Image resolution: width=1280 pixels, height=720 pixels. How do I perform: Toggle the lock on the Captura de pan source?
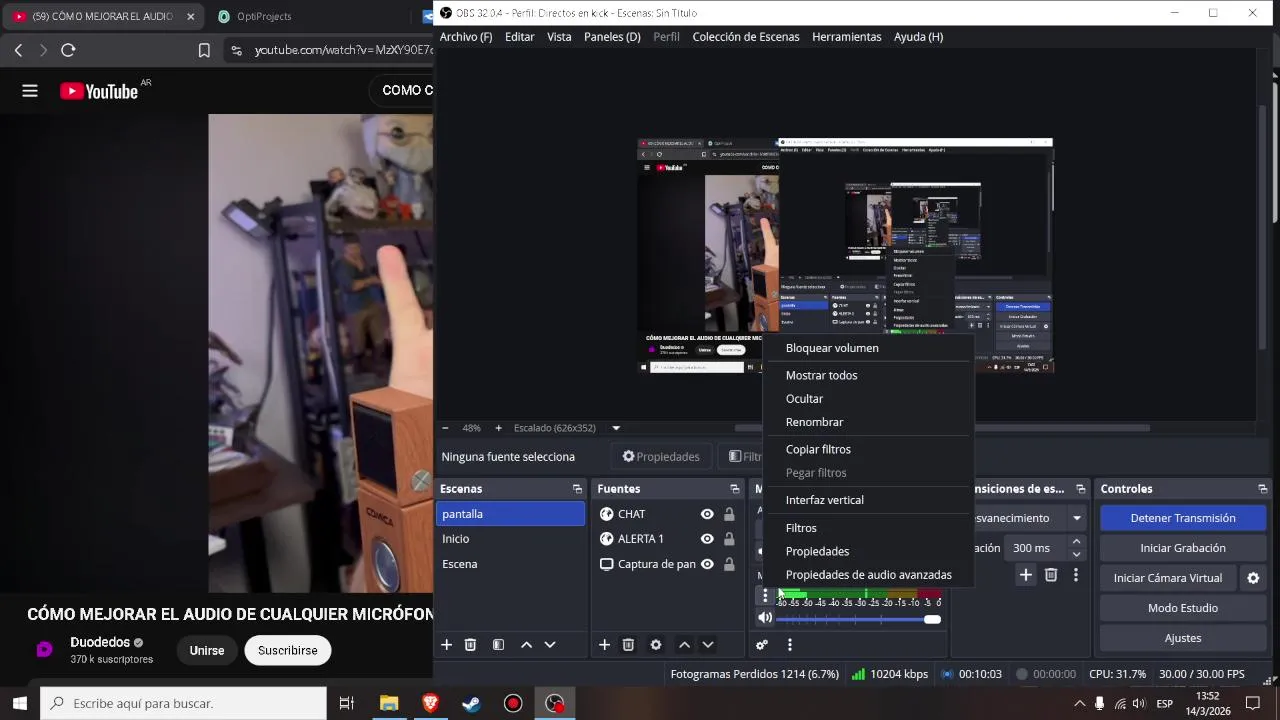(729, 564)
